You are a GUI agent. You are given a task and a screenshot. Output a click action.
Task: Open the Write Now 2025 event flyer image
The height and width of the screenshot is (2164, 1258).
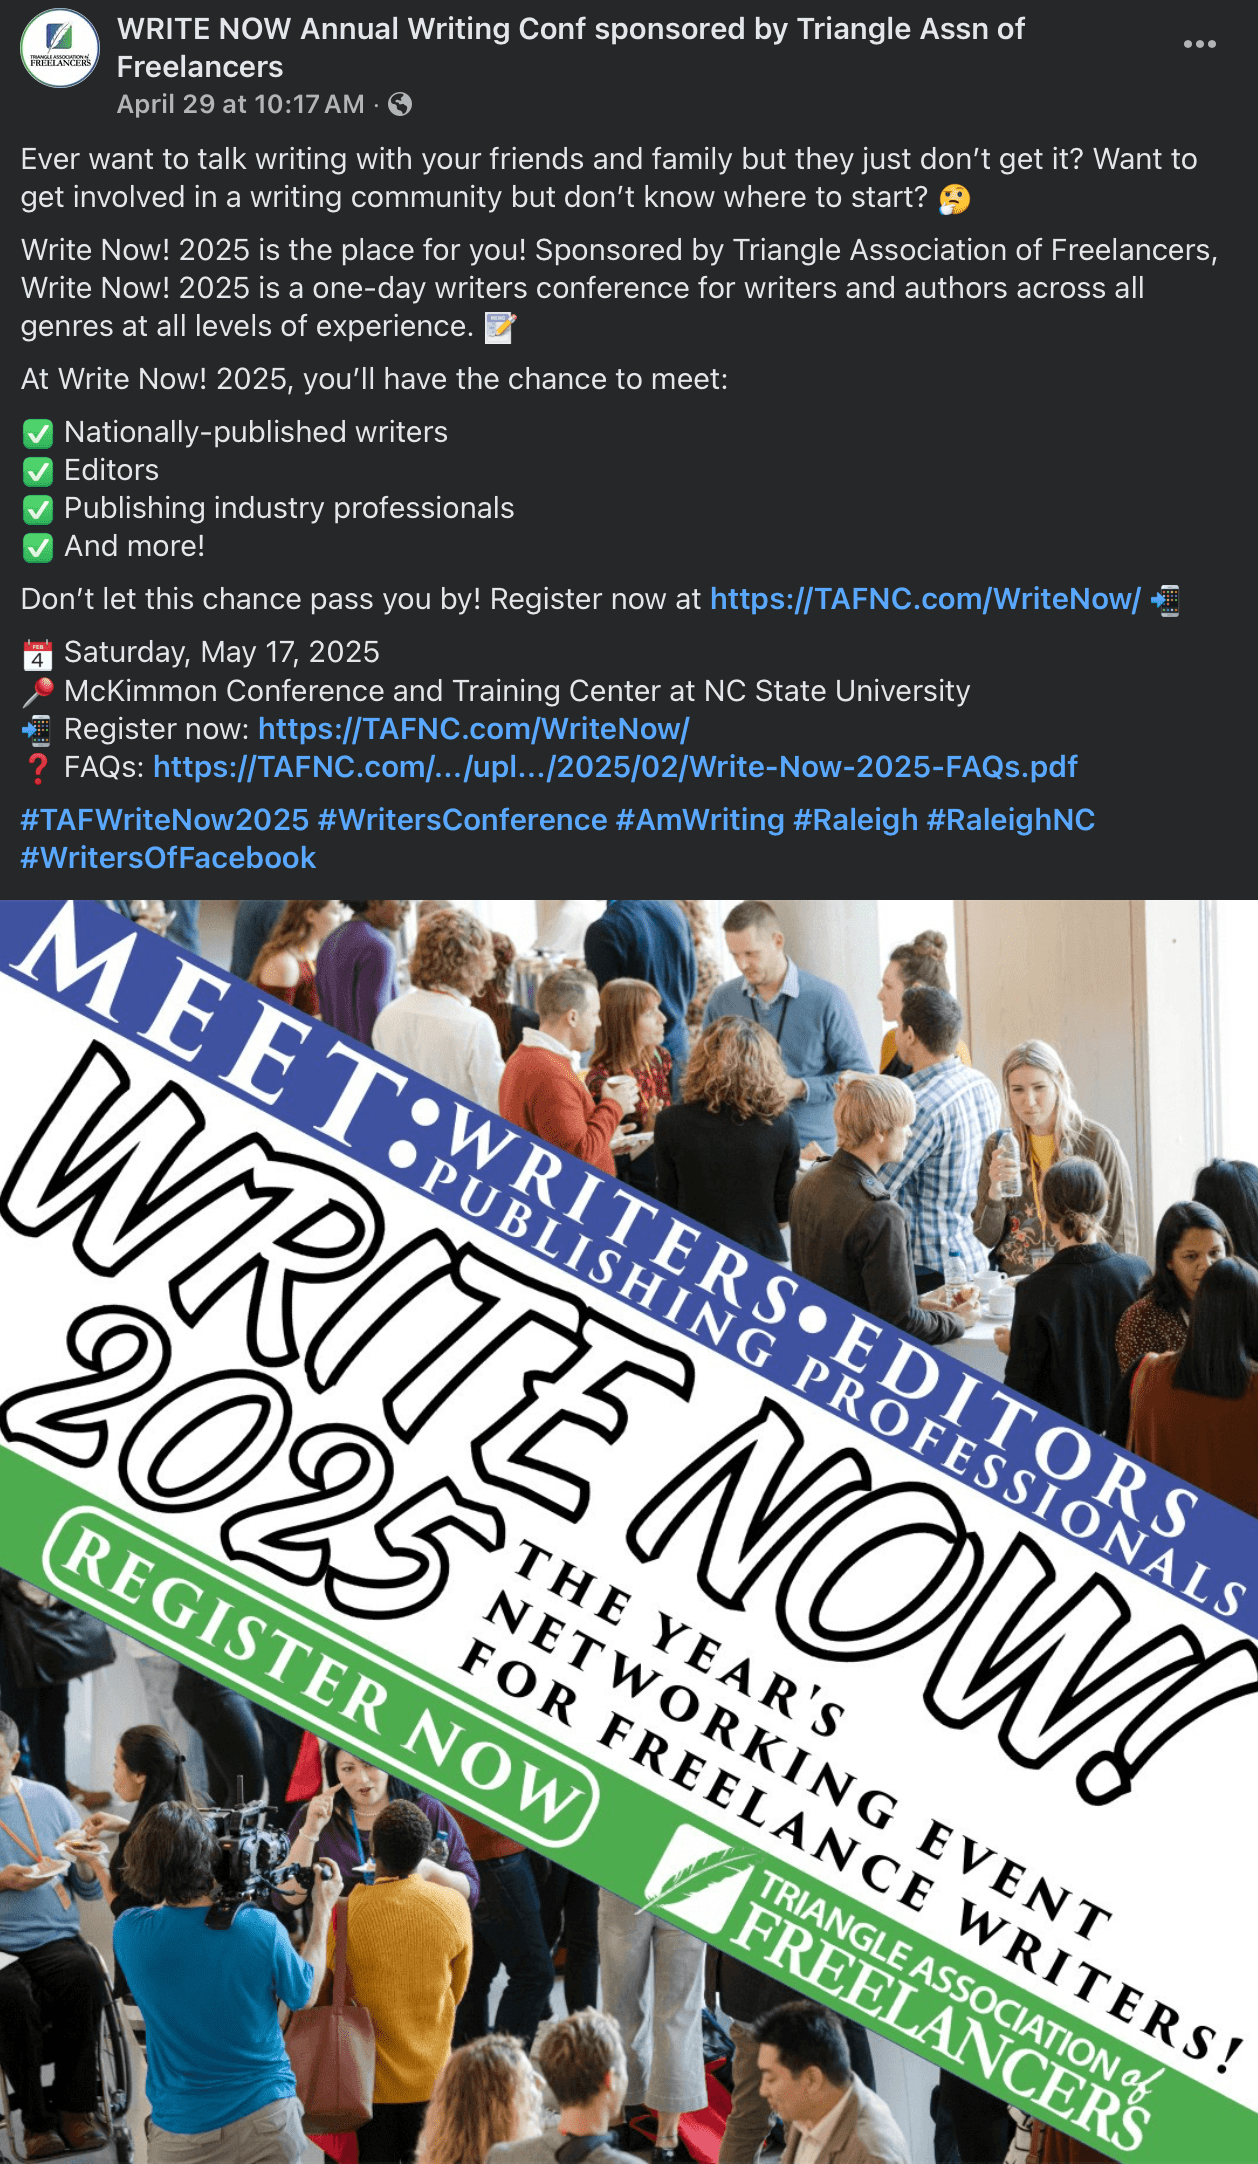pyautogui.click(x=629, y=1531)
